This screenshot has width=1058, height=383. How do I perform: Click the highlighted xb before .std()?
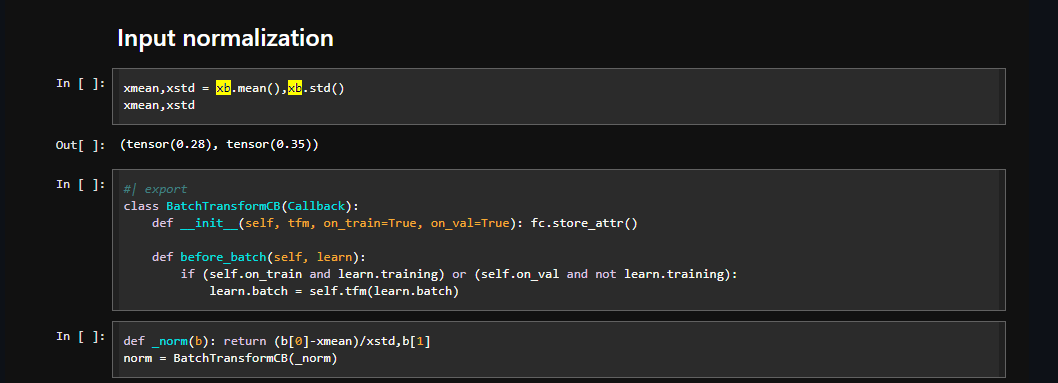pyautogui.click(x=295, y=88)
